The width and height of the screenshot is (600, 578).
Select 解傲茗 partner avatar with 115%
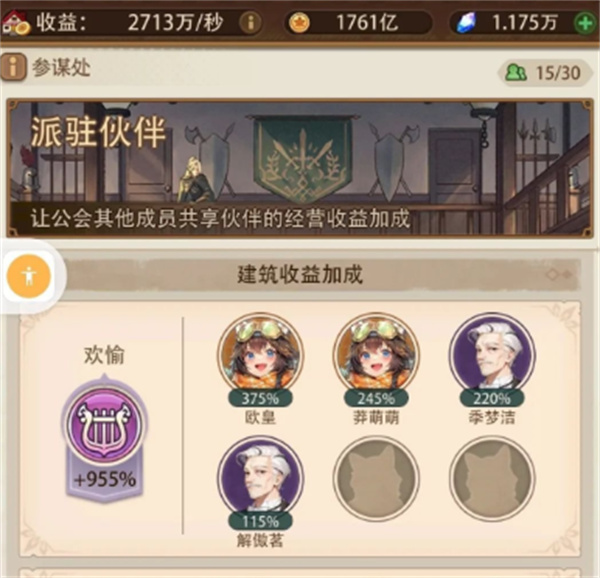pyautogui.click(x=260, y=479)
